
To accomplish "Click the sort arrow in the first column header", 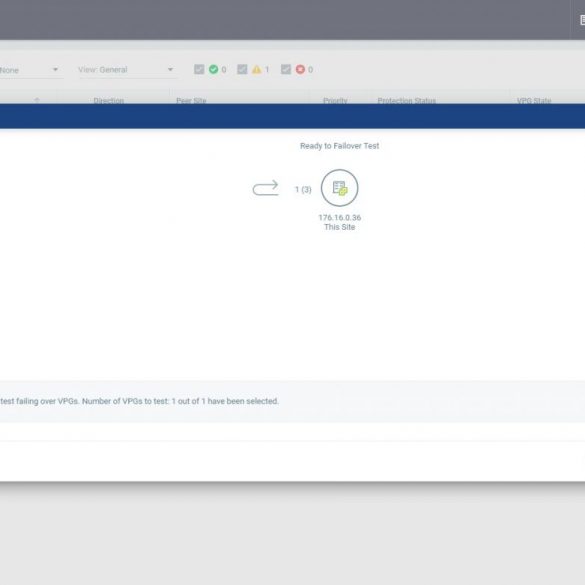I will pyautogui.click(x=37, y=100).
